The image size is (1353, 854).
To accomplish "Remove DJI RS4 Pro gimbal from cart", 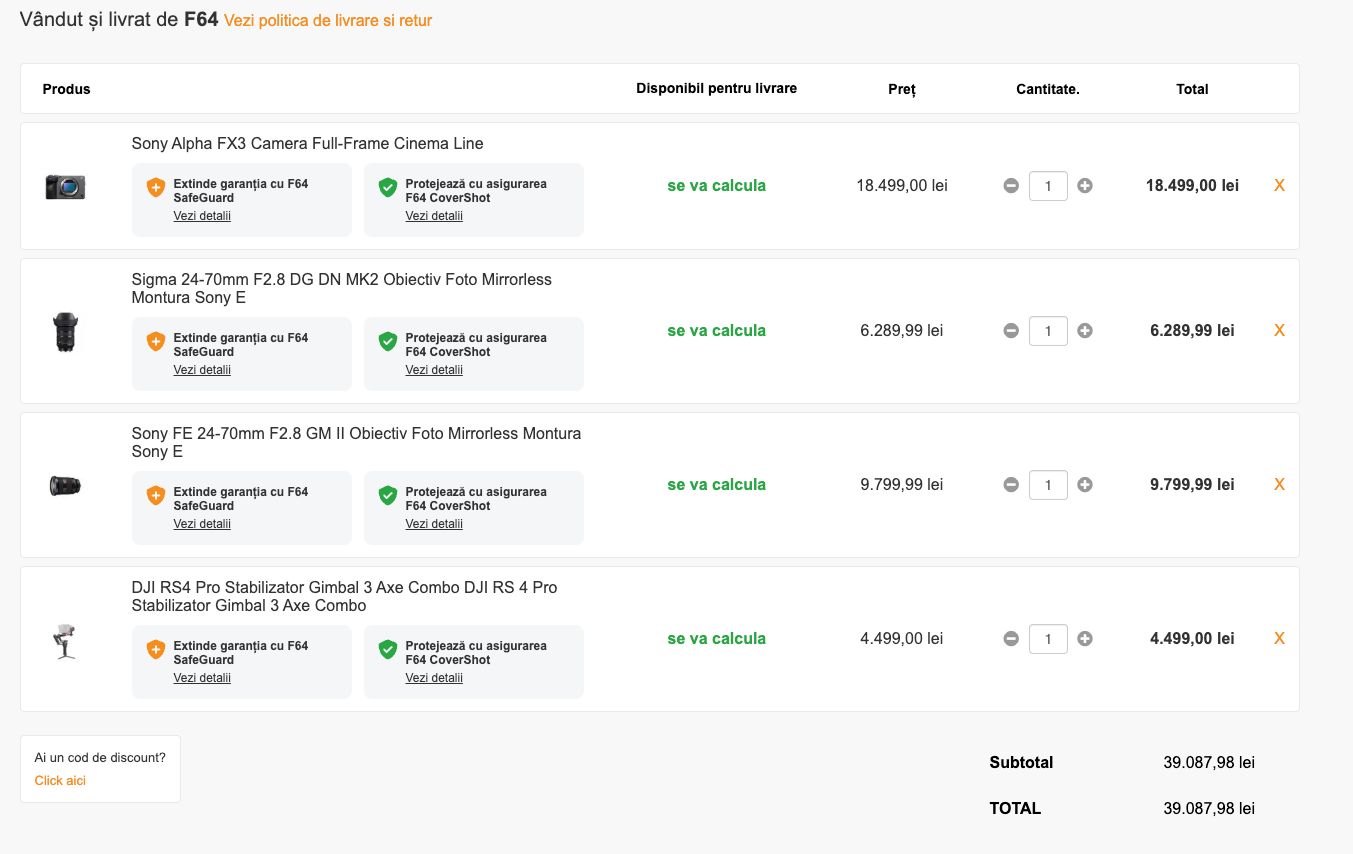I will click(x=1279, y=639).
